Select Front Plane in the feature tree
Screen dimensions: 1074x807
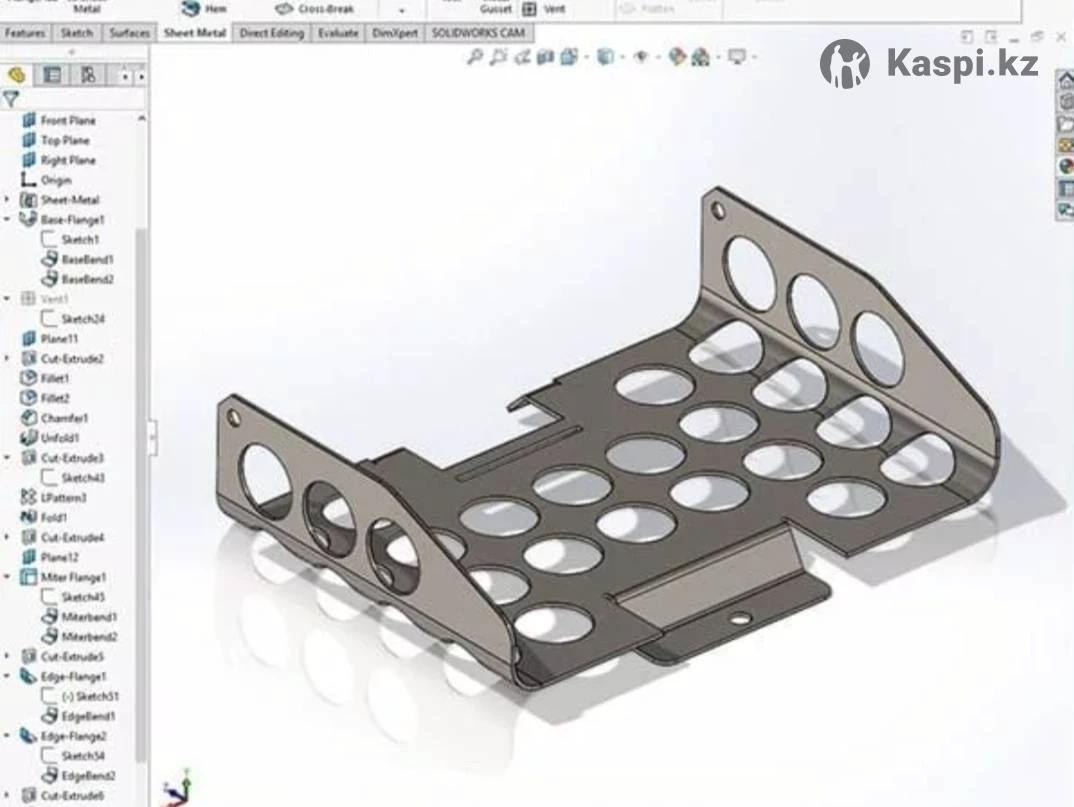point(67,120)
